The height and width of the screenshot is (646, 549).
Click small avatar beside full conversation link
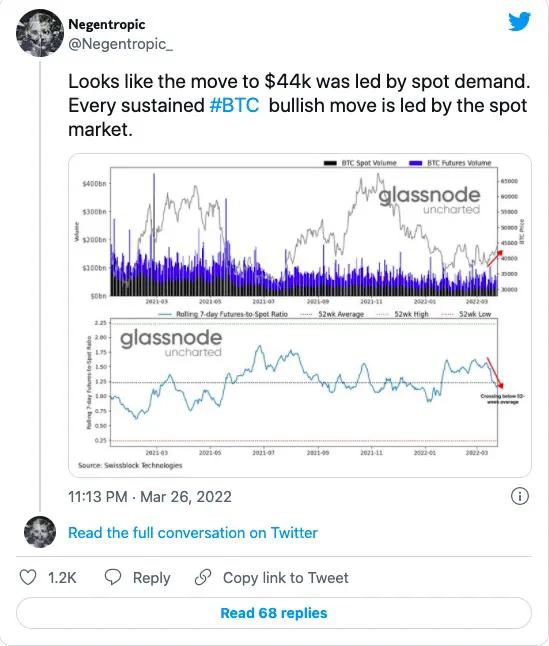coord(40,532)
